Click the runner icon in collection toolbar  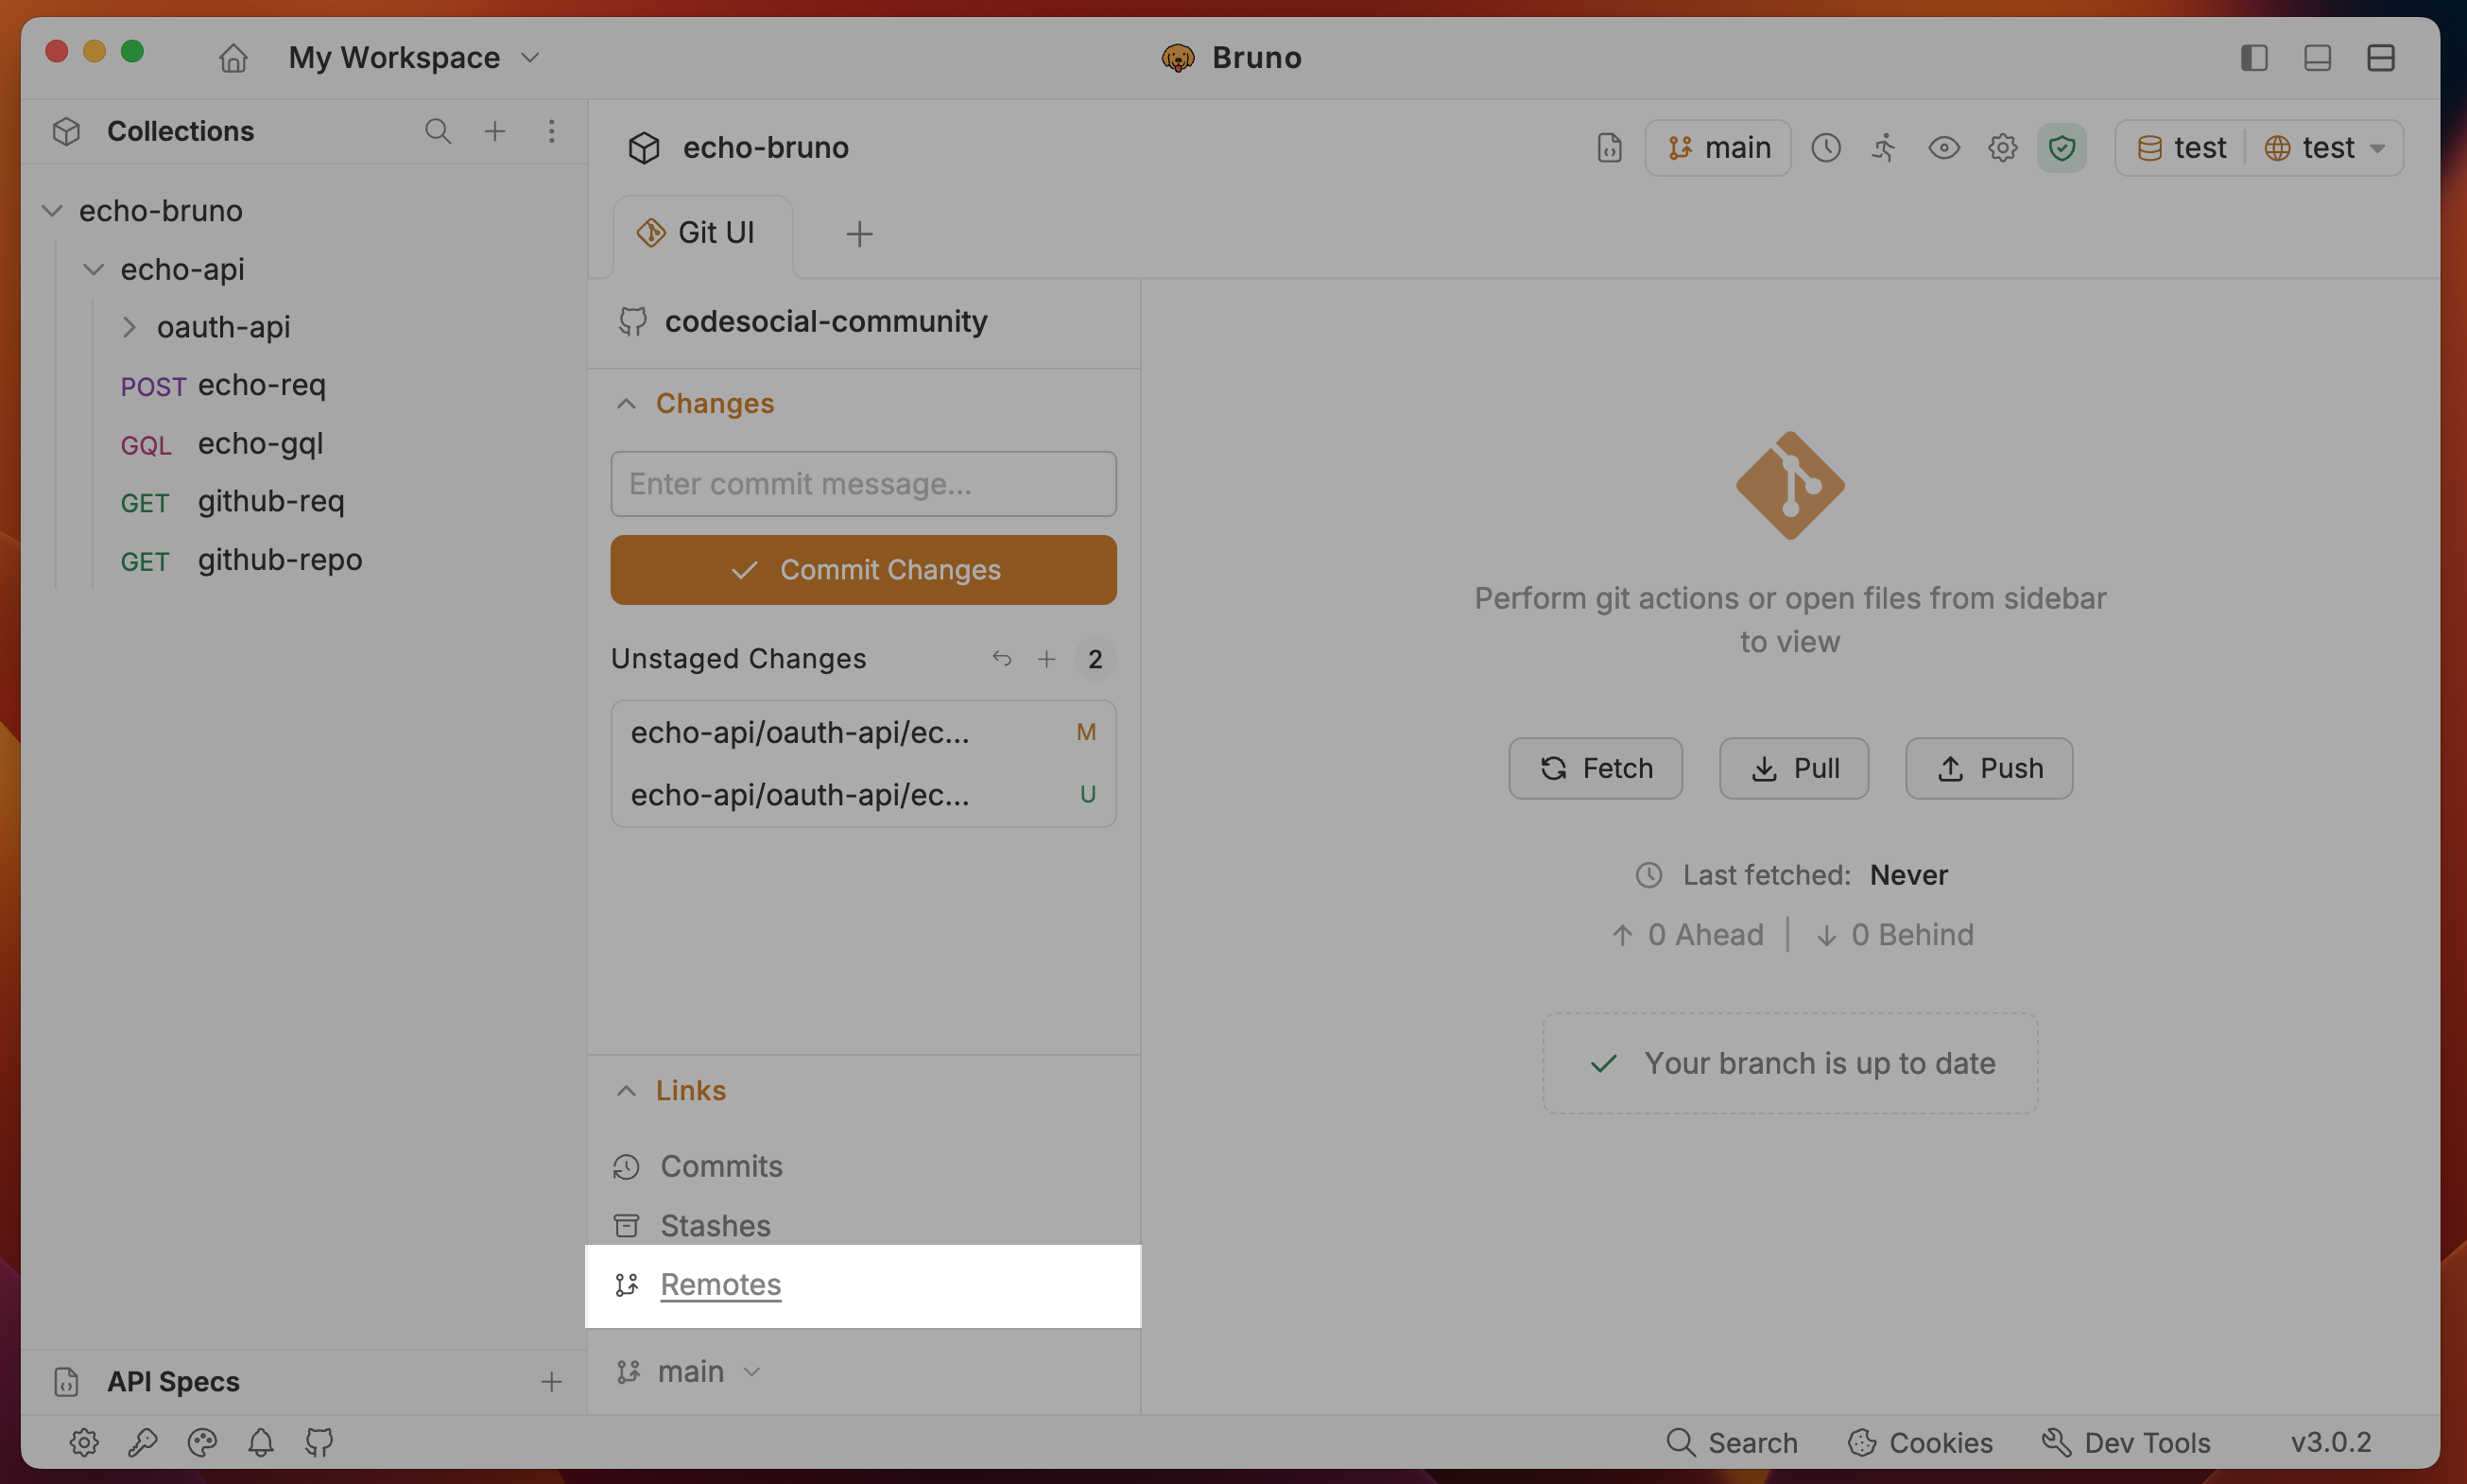[1884, 148]
